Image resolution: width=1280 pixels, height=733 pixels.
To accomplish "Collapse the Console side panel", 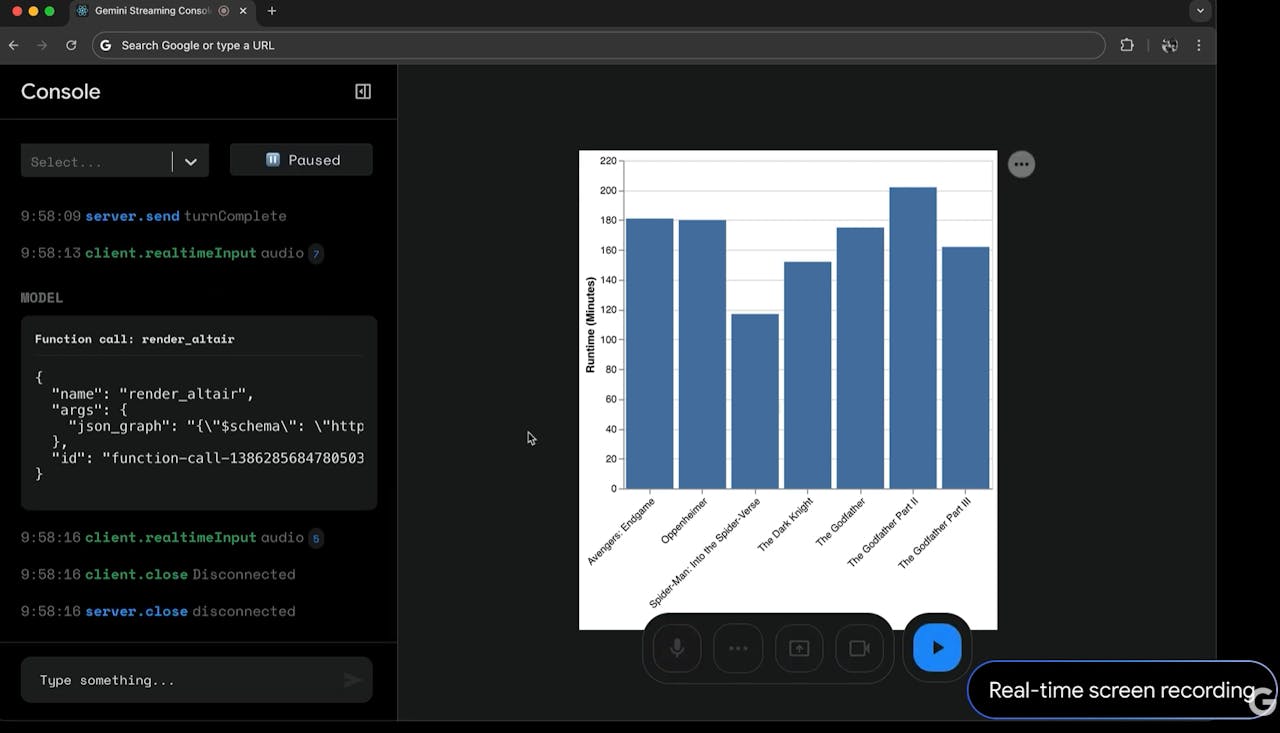I will 363,92.
